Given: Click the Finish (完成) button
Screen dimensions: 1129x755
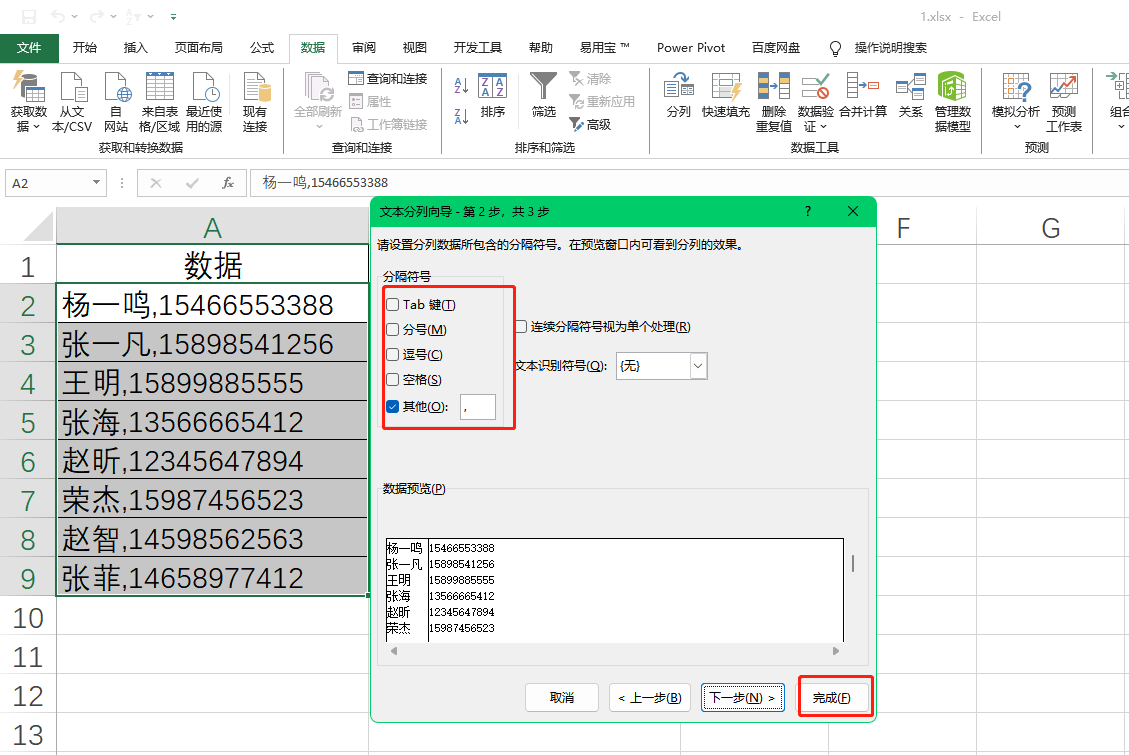Looking at the screenshot, I should tap(832, 697).
